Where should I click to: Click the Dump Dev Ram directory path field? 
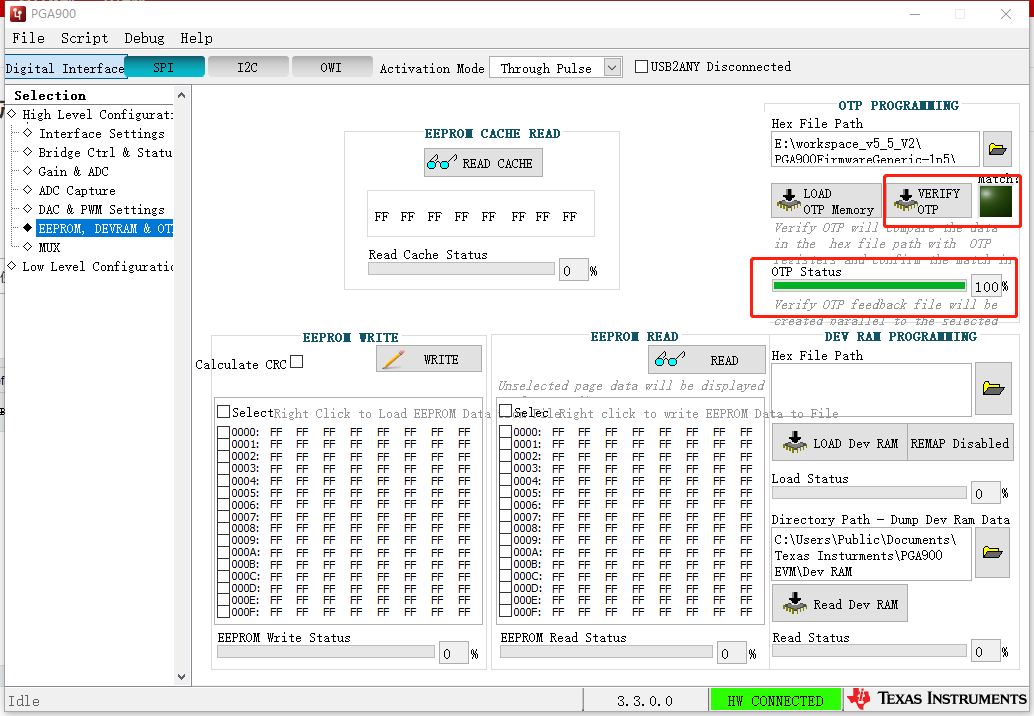(x=872, y=555)
